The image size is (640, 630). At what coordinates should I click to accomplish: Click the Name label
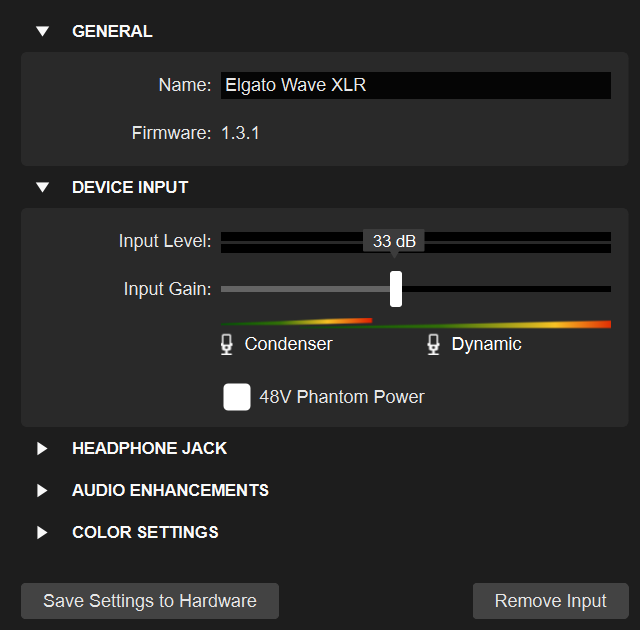pos(185,85)
